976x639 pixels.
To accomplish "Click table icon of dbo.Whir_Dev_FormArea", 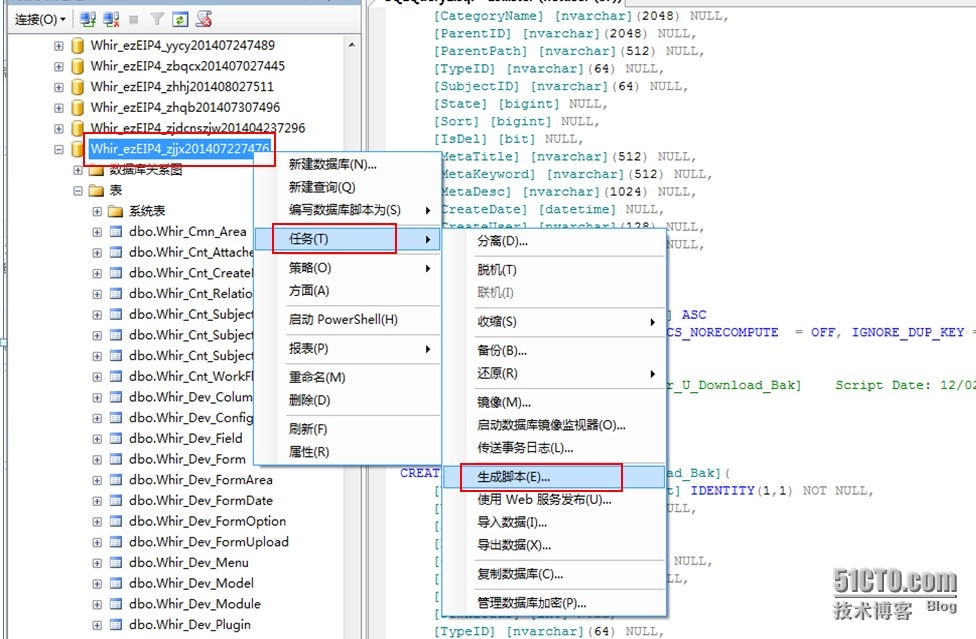I will [115, 480].
